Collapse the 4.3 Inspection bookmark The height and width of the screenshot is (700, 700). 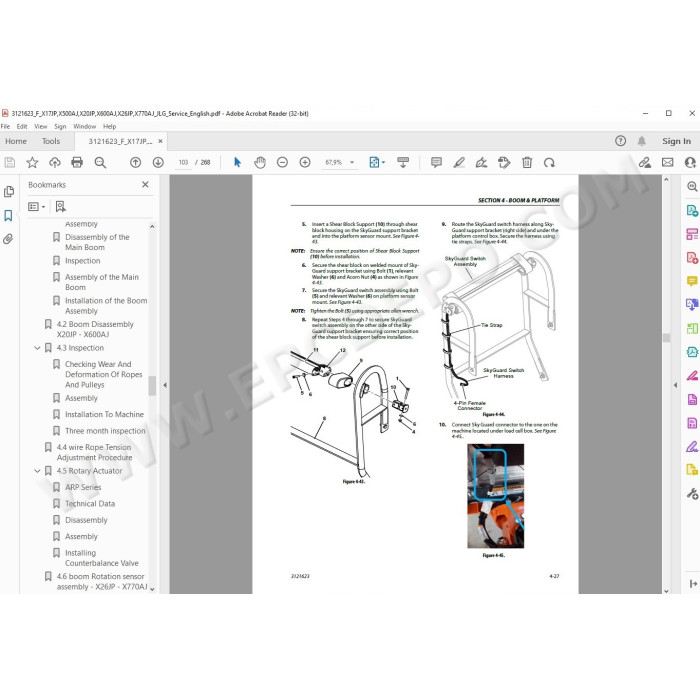point(38,348)
